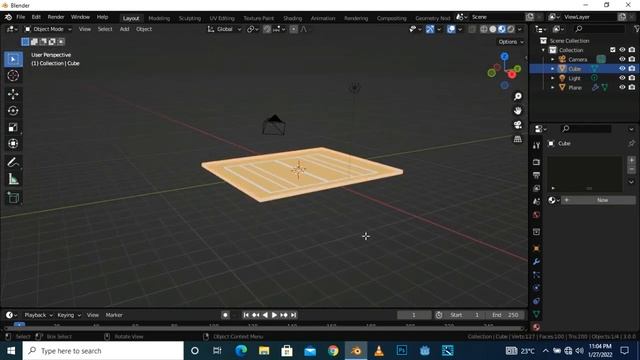Image resolution: width=640 pixels, height=360 pixels.
Task: Pin the Cube properties panel
Action: pyautogui.click(x=631, y=143)
